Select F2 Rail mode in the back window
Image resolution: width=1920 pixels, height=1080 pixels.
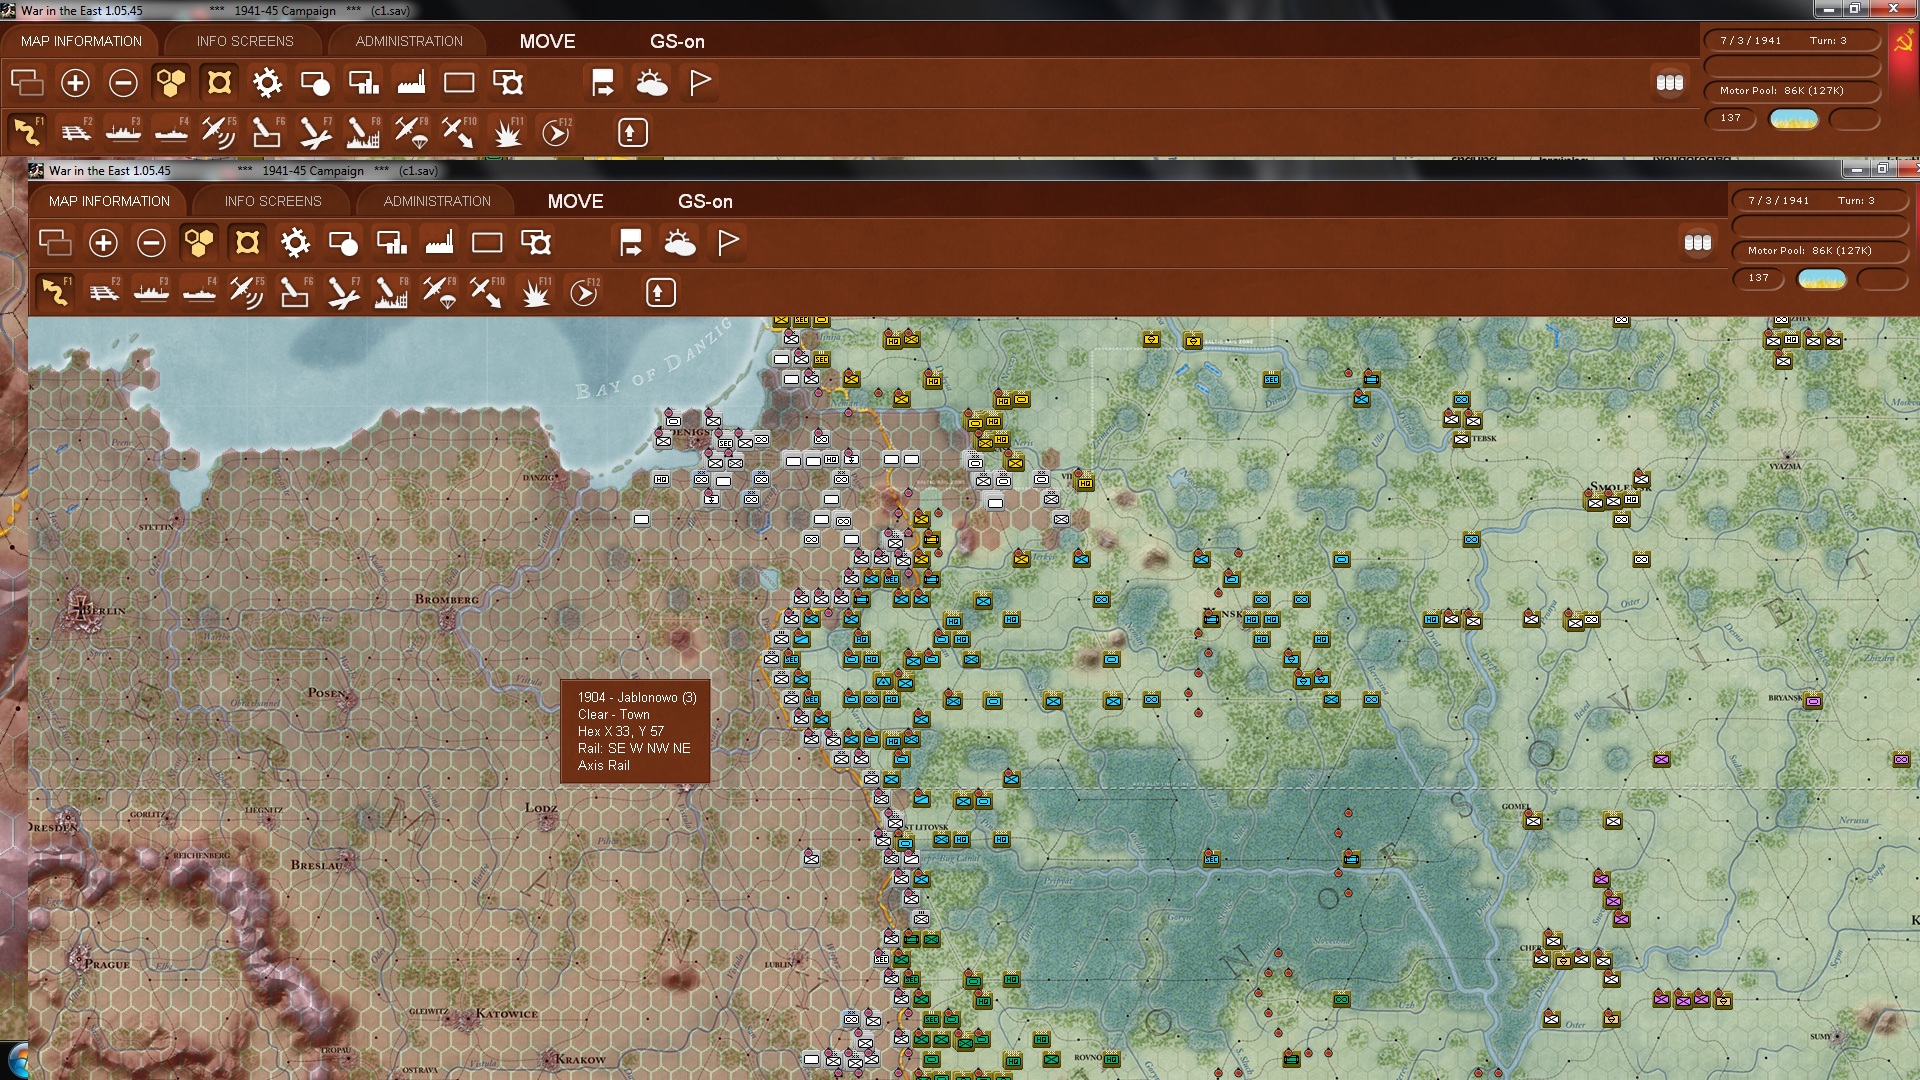pos(75,132)
